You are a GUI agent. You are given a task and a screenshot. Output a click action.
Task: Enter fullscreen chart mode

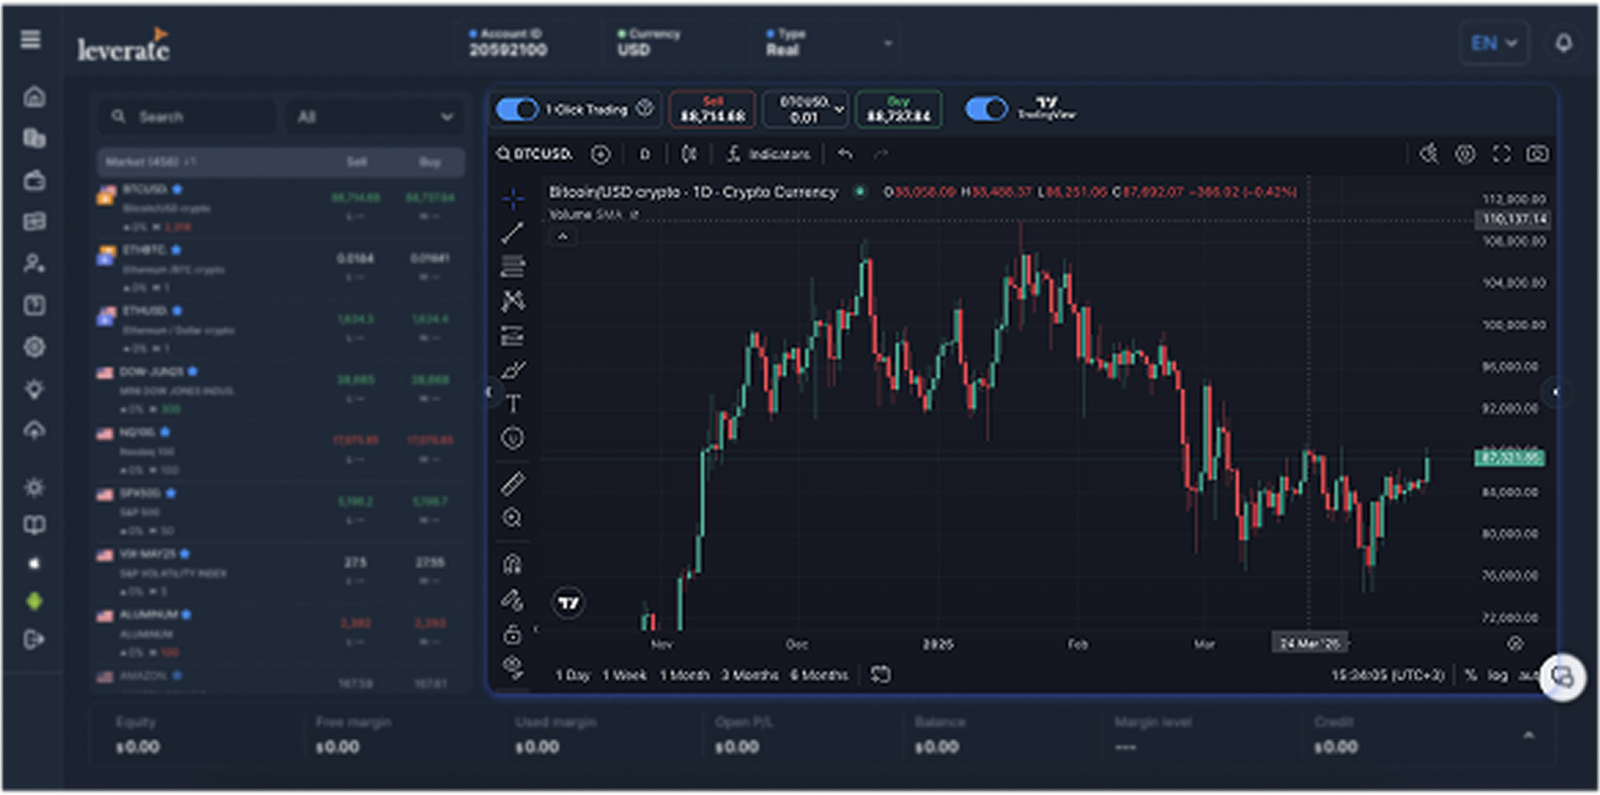[1501, 154]
